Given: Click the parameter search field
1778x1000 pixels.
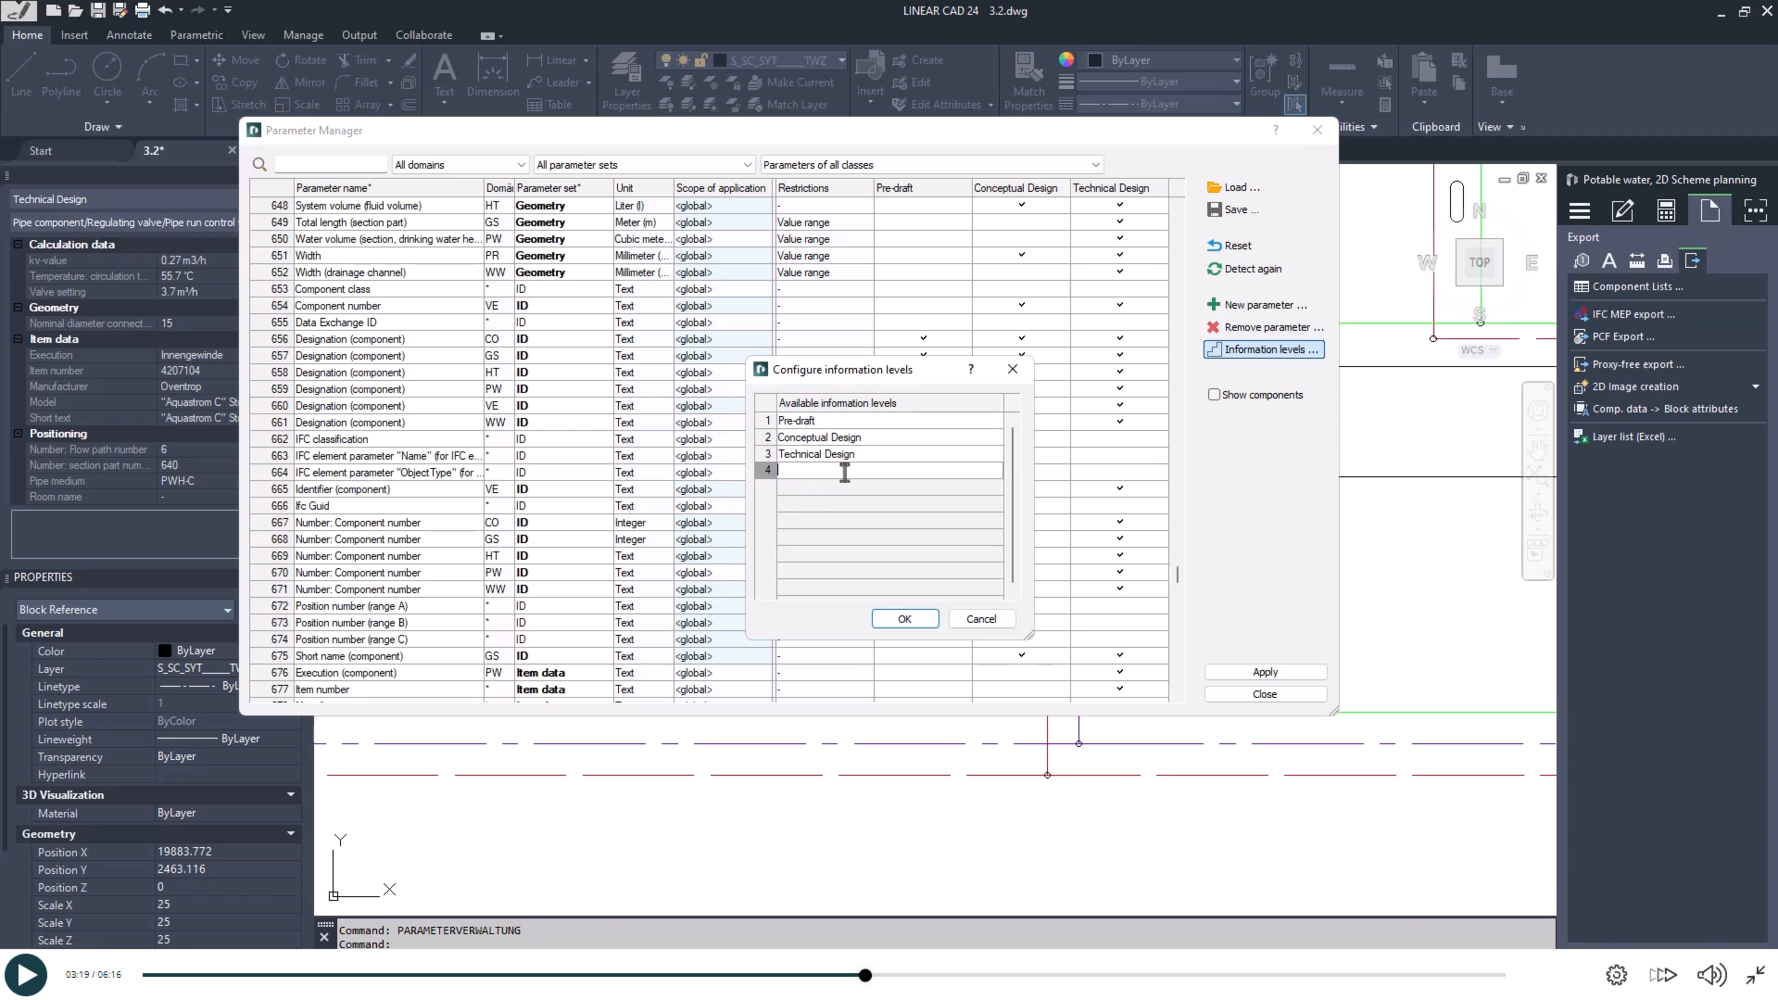Looking at the screenshot, I should coord(331,165).
